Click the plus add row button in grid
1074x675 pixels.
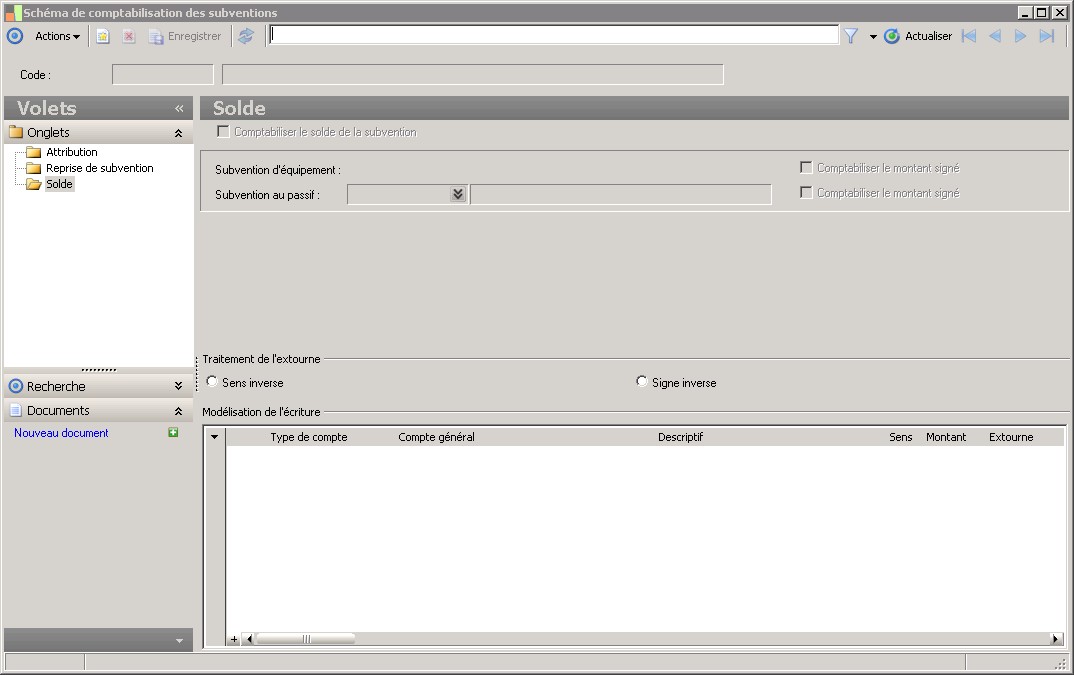234,639
